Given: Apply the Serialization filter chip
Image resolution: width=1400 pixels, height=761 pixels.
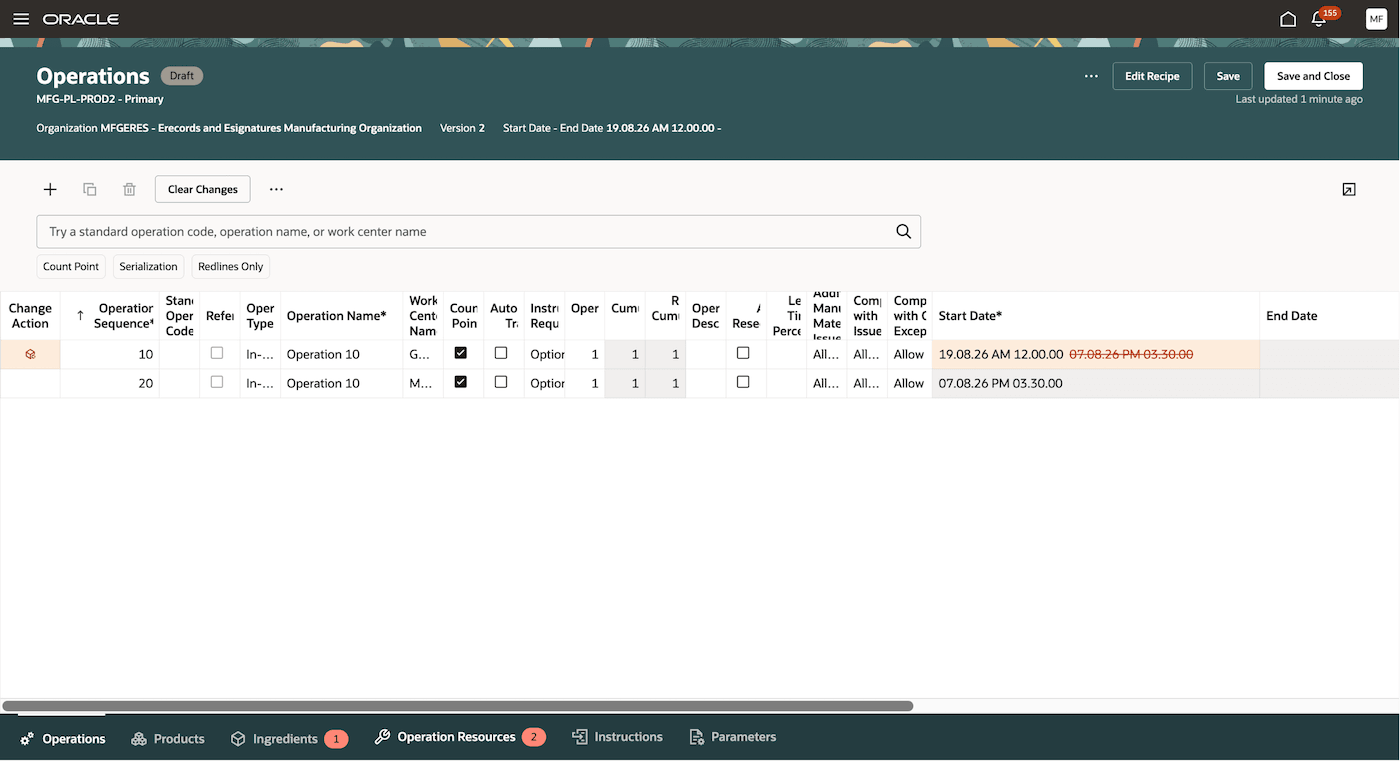Looking at the screenshot, I should [x=148, y=266].
